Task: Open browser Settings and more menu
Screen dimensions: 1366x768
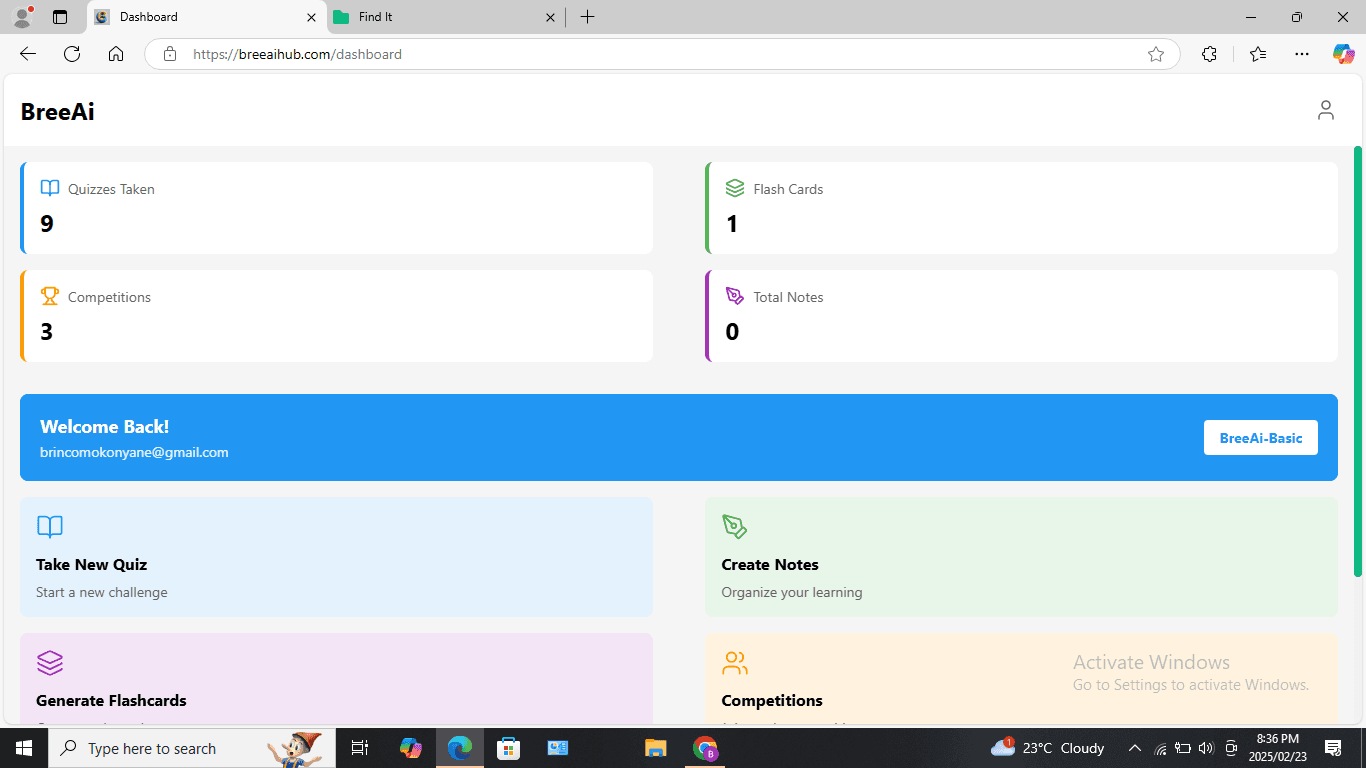Action: [x=1301, y=54]
